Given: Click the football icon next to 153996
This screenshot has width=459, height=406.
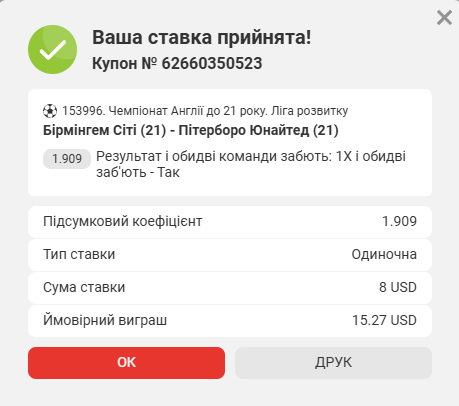Looking at the screenshot, I should [50, 111].
